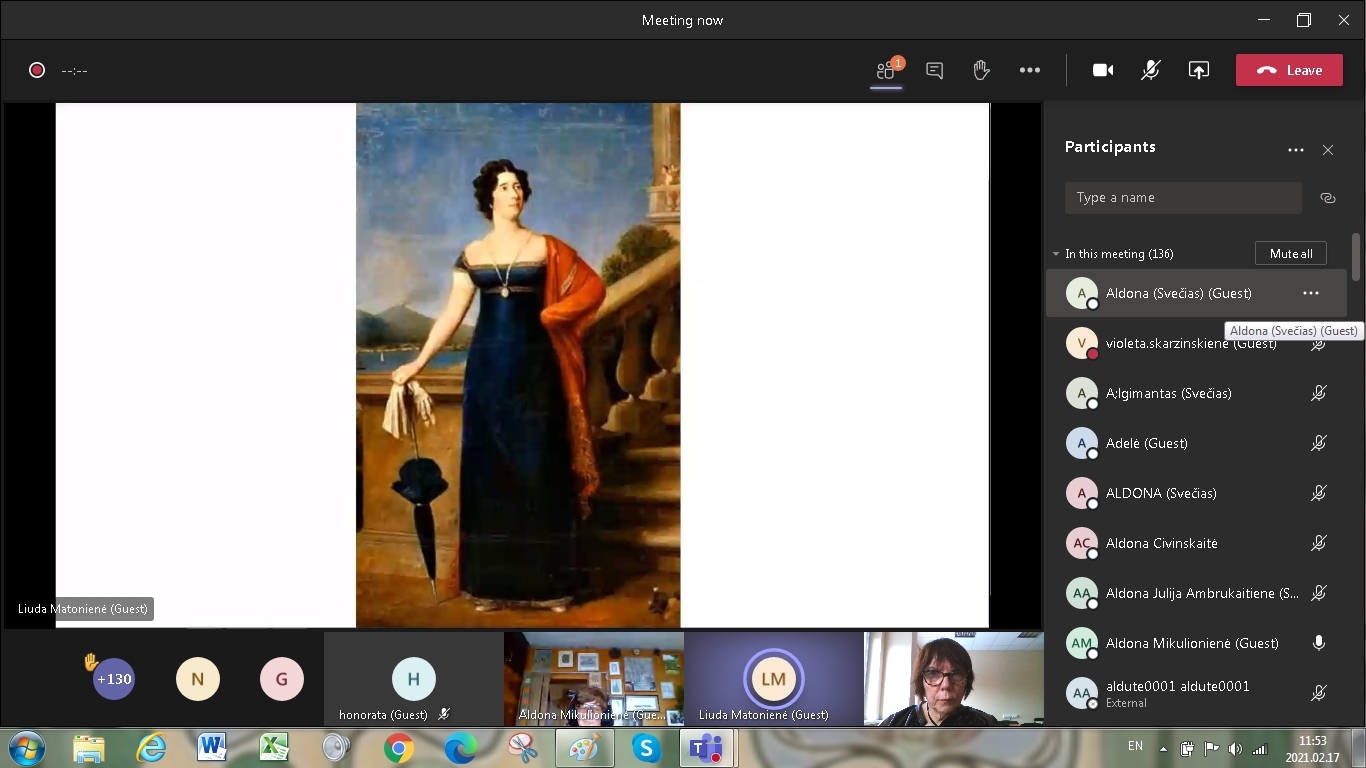
Task: Click the raise hand icon
Action: tap(981, 70)
